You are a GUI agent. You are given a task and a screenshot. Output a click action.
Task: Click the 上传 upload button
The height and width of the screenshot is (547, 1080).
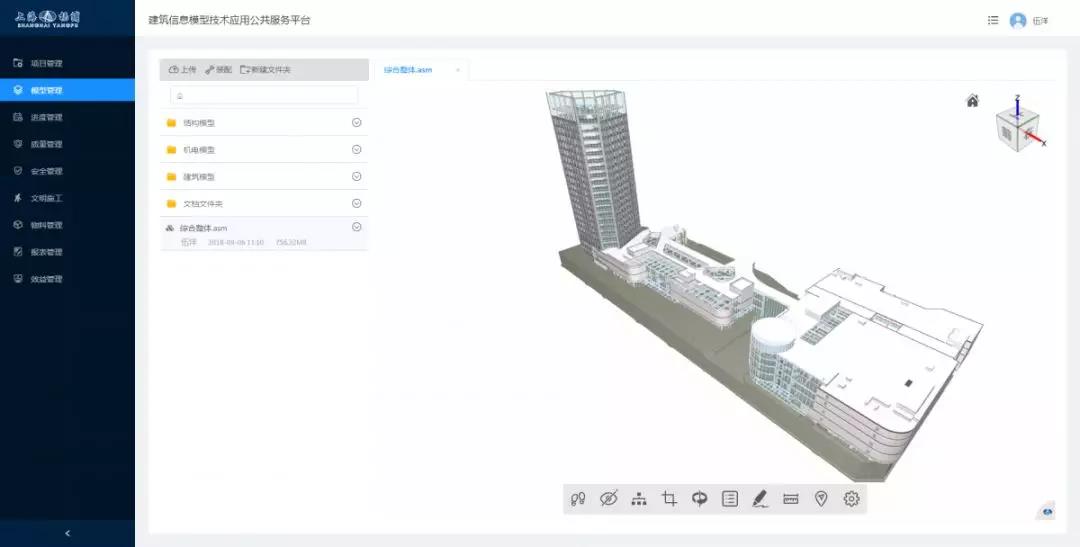[182, 70]
